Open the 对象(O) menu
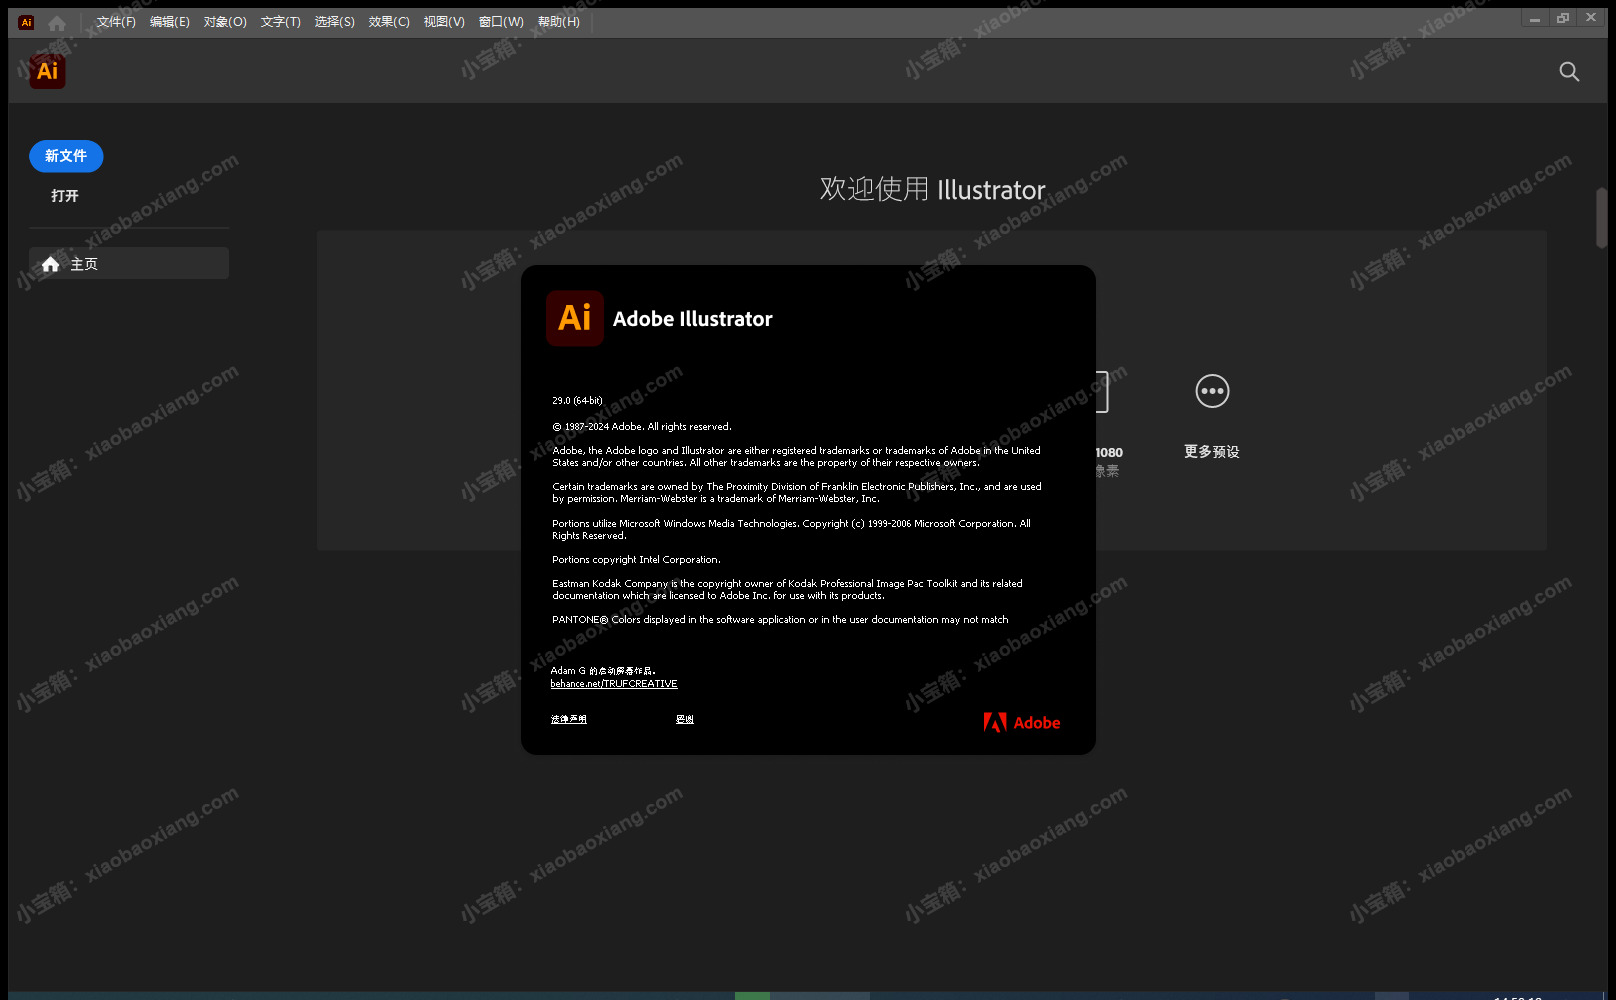This screenshot has width=1616, height=1000. [x=225, y=22]
